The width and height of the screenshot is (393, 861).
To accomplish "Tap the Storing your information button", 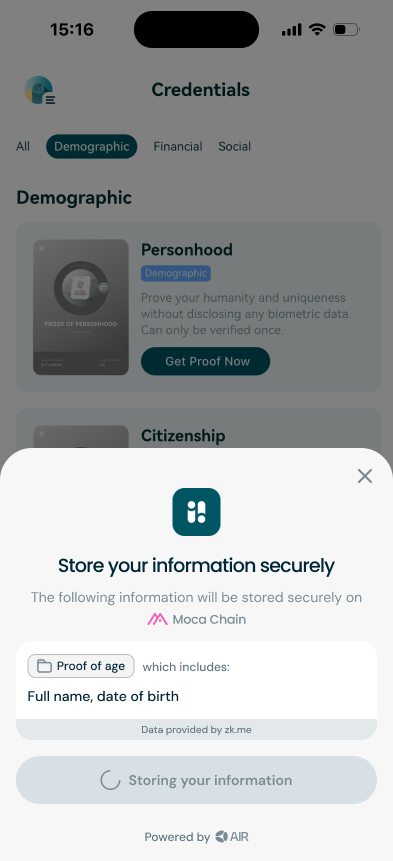I will pos(196,780).
